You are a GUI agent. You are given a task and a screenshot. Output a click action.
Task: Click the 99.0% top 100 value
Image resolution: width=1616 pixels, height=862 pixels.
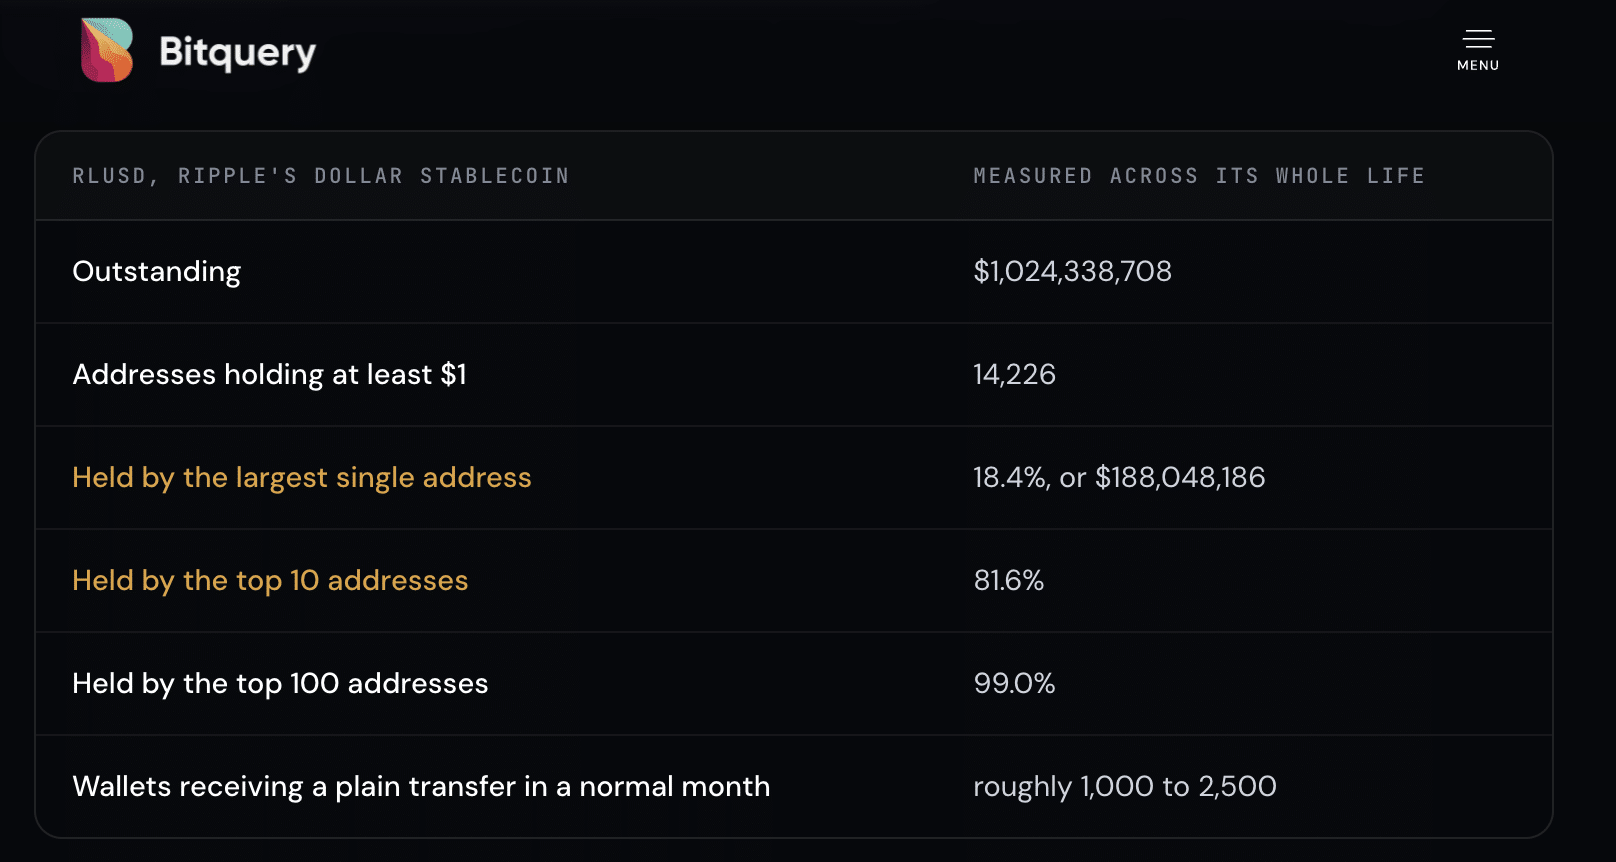tap(1014, 683)
